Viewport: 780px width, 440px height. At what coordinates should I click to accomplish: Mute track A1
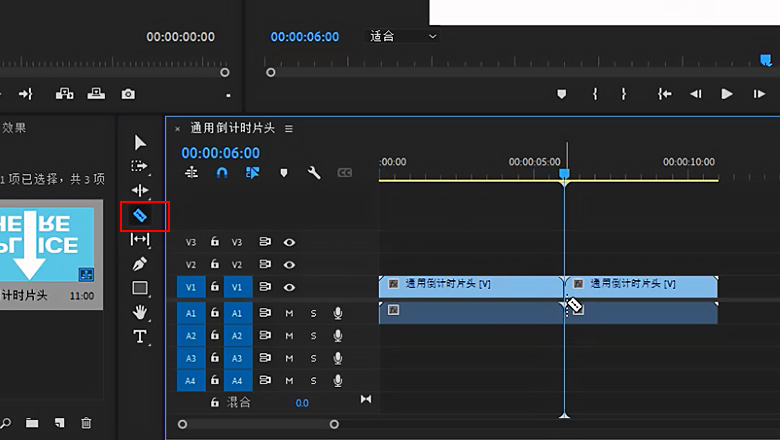pyautogui.click(x=289, y=313)
